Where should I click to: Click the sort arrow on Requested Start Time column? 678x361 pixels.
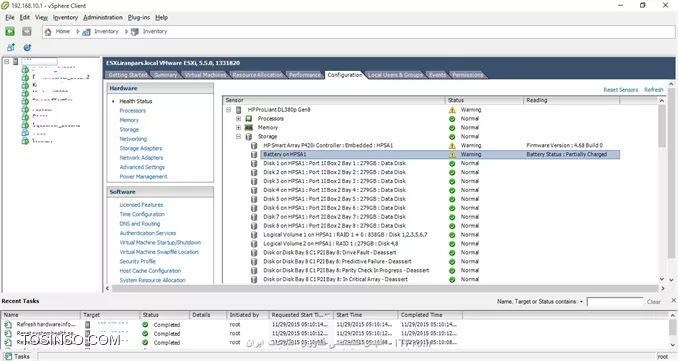click(326, 315)
